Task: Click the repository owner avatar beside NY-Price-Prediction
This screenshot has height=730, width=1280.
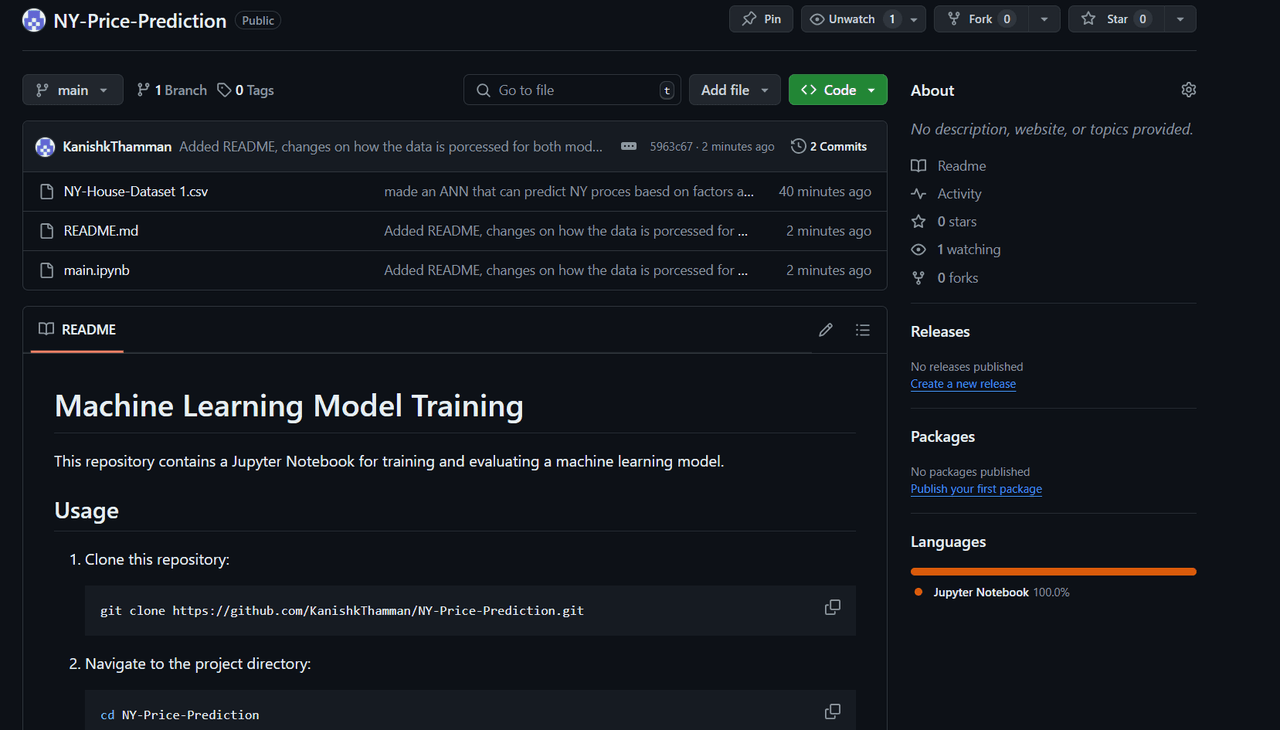Action: 34,20
